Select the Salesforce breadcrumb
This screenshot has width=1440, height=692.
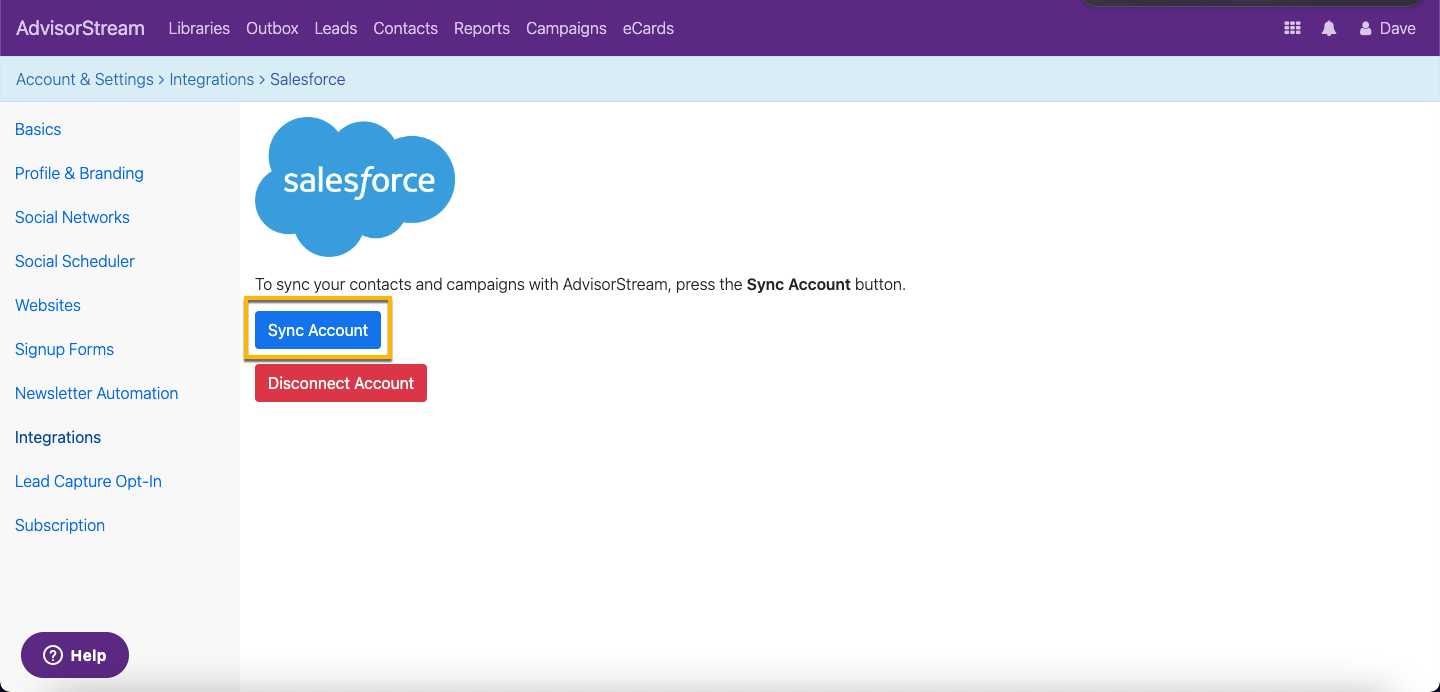pos(308,79)
